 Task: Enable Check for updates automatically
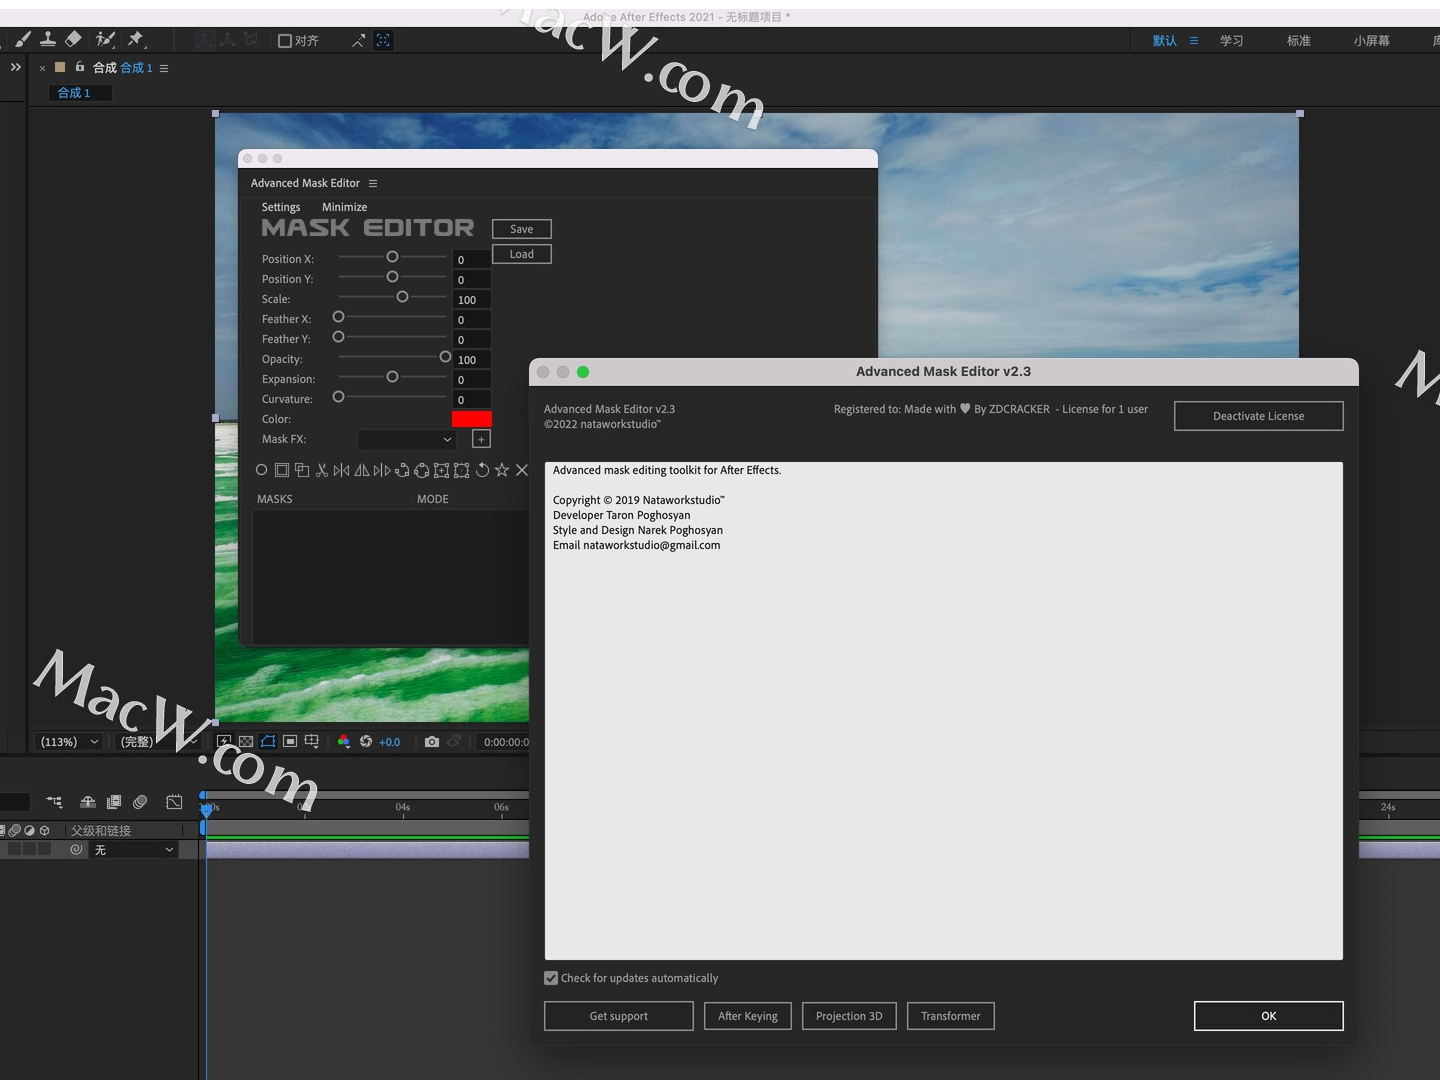click(551, 978)
